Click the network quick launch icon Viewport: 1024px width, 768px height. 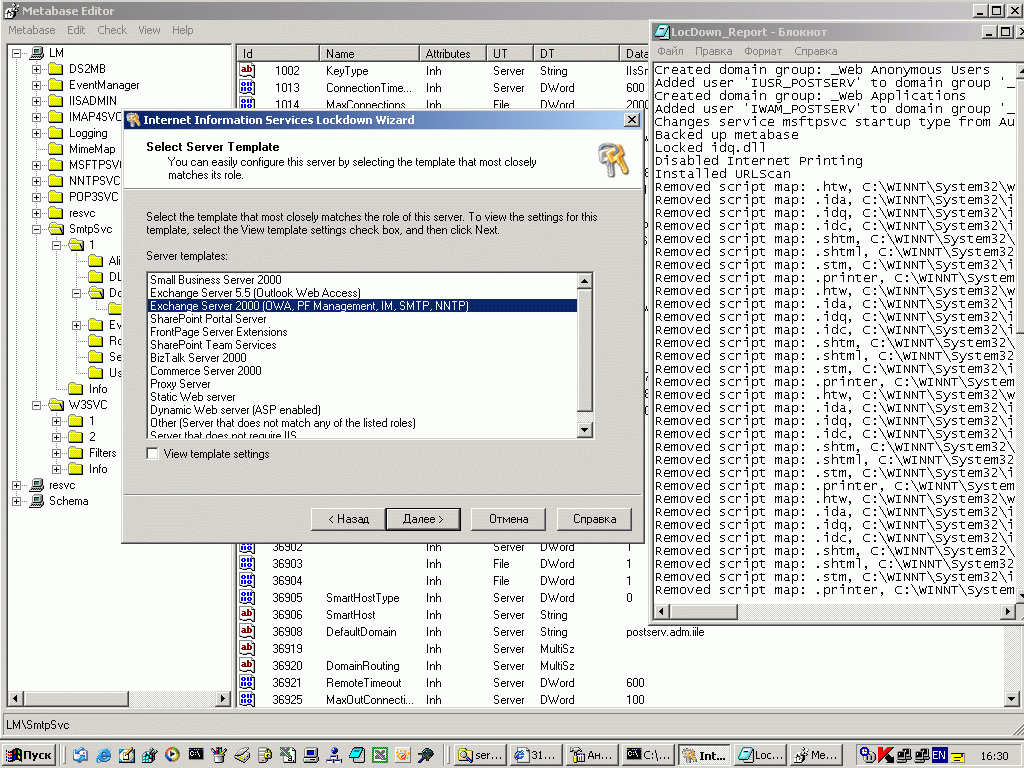(334, 755)
